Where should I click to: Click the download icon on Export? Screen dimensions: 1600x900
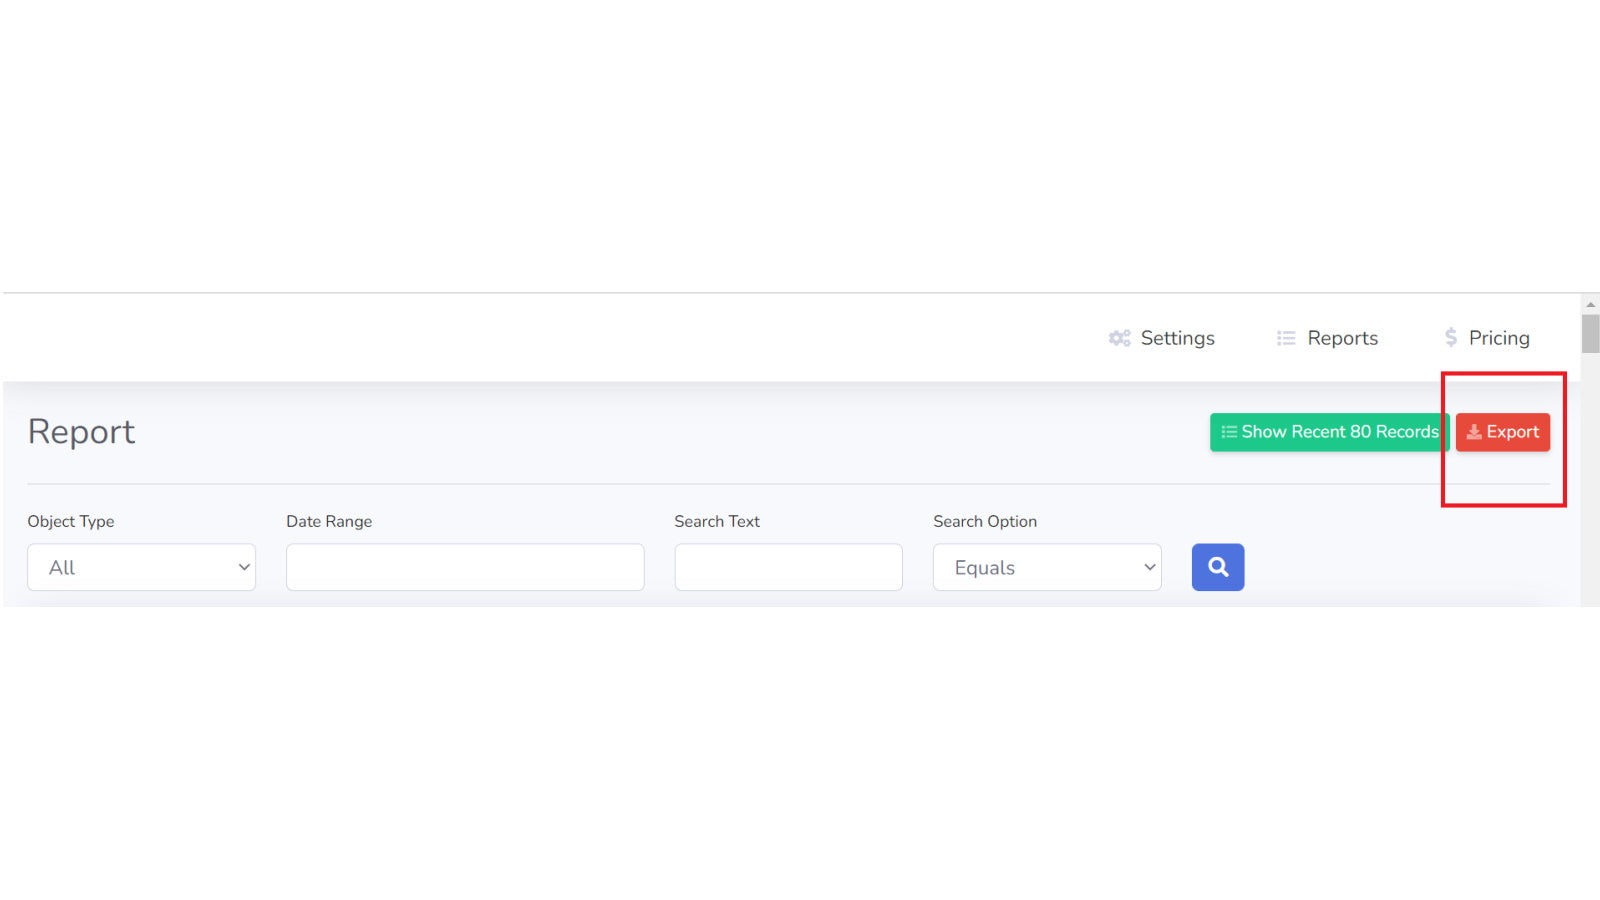coord(1474,432)
